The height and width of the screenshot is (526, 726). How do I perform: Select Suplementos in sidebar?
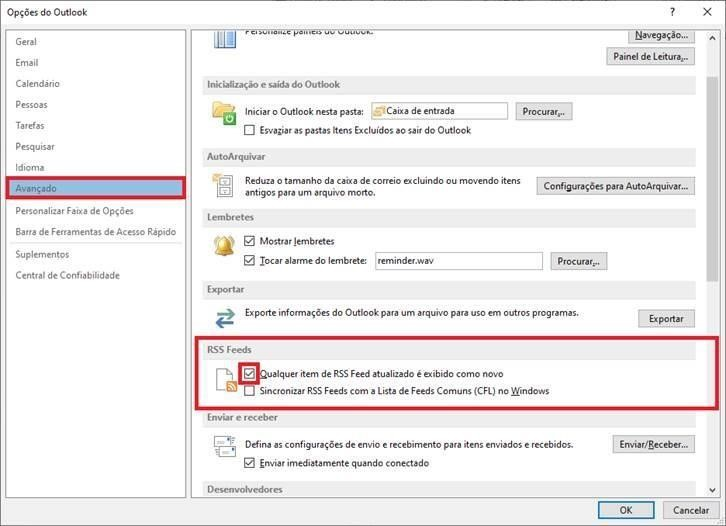[x=96, y=254]
